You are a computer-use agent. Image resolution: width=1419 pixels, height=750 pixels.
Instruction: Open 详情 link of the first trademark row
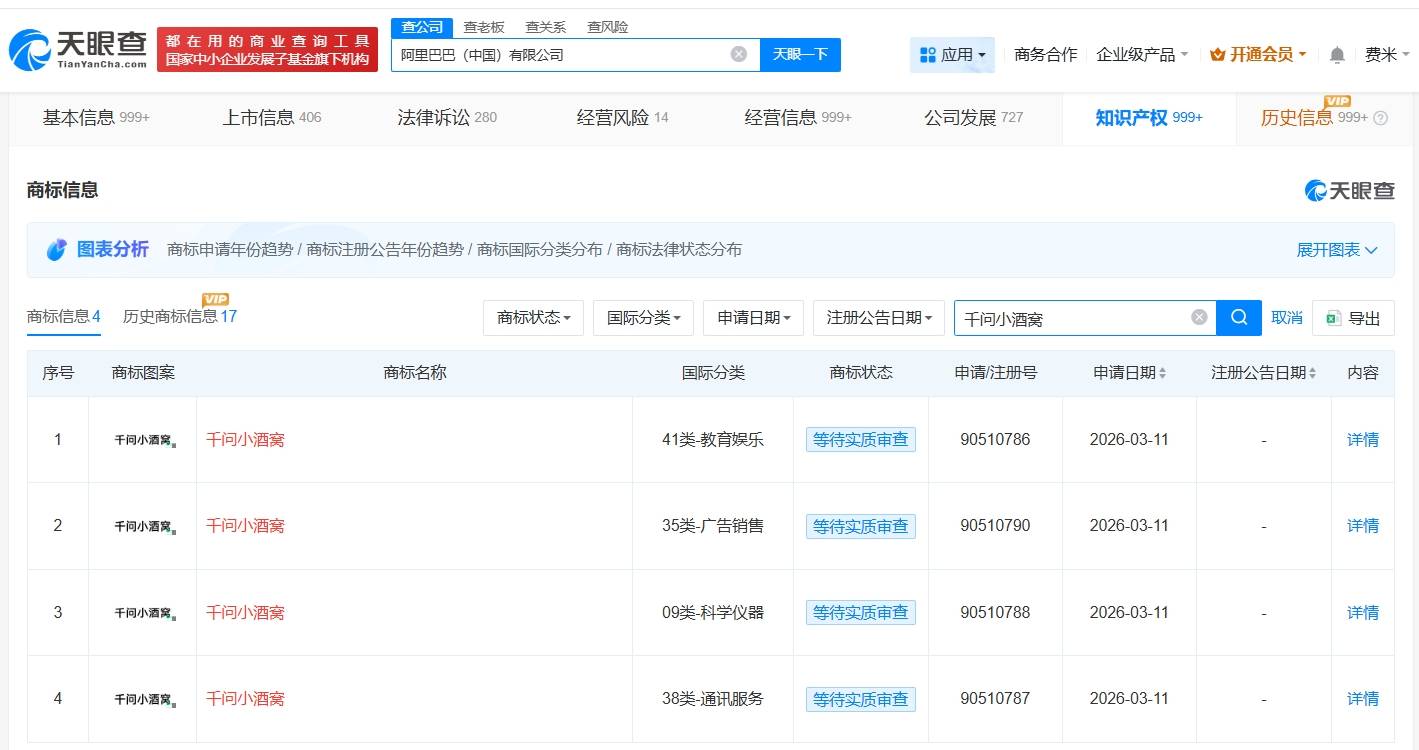point(1362,439)
